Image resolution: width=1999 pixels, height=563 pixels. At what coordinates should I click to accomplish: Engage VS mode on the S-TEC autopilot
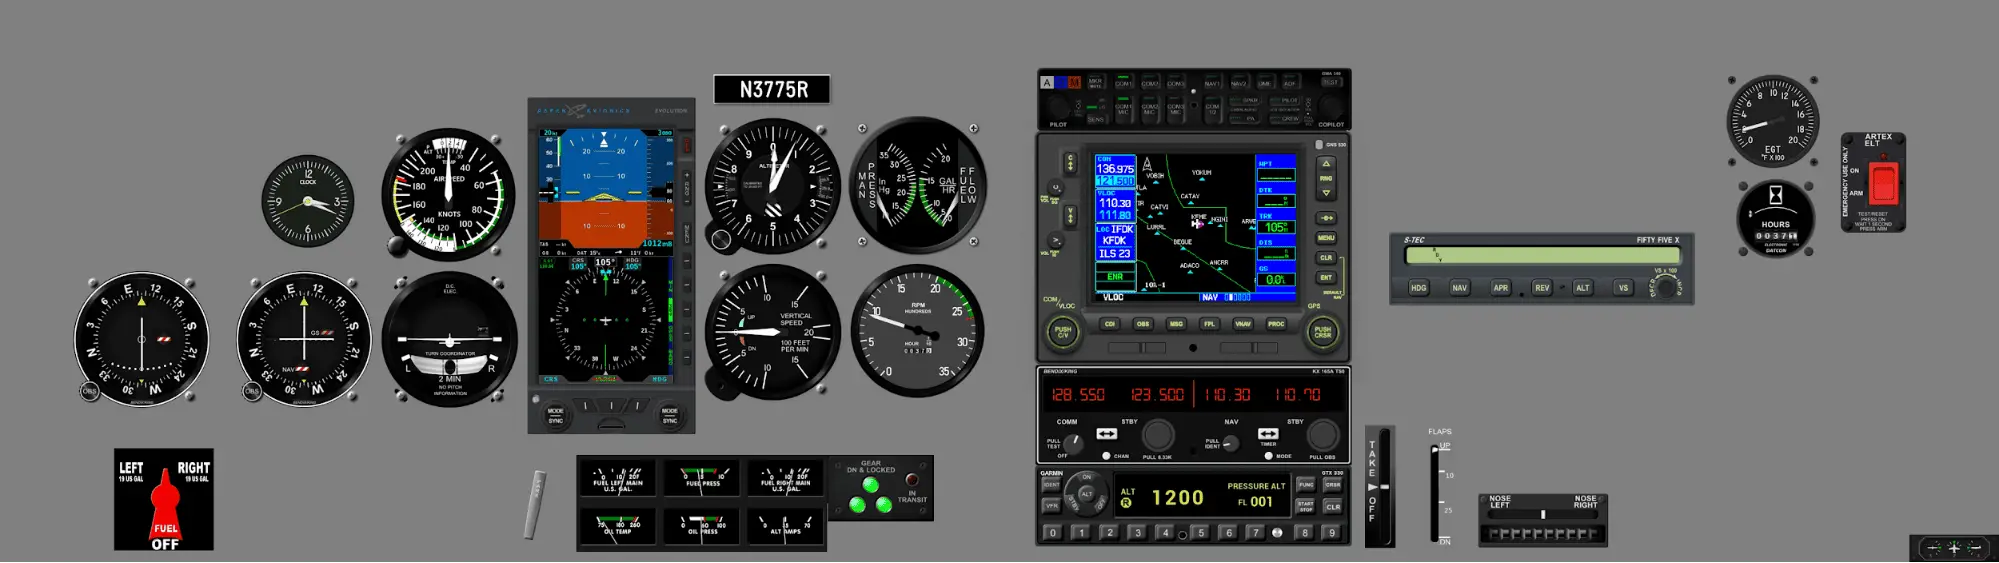[x=1623, y=288]
